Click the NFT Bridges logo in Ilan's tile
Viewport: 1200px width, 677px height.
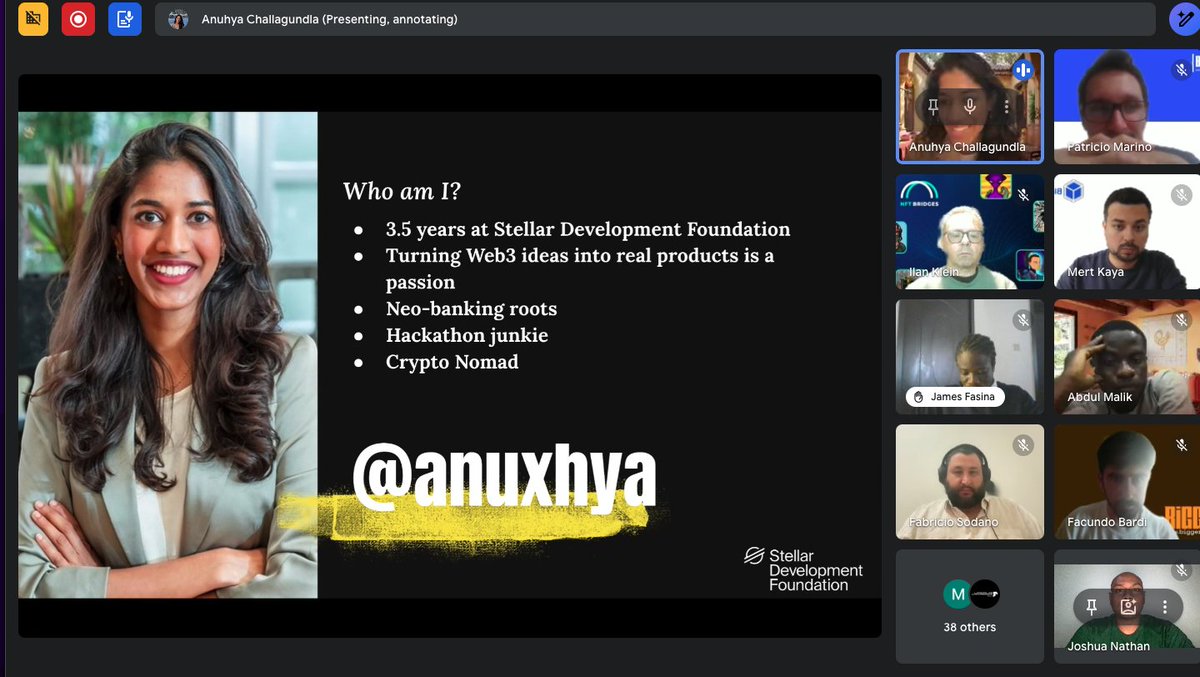point(920,193)
